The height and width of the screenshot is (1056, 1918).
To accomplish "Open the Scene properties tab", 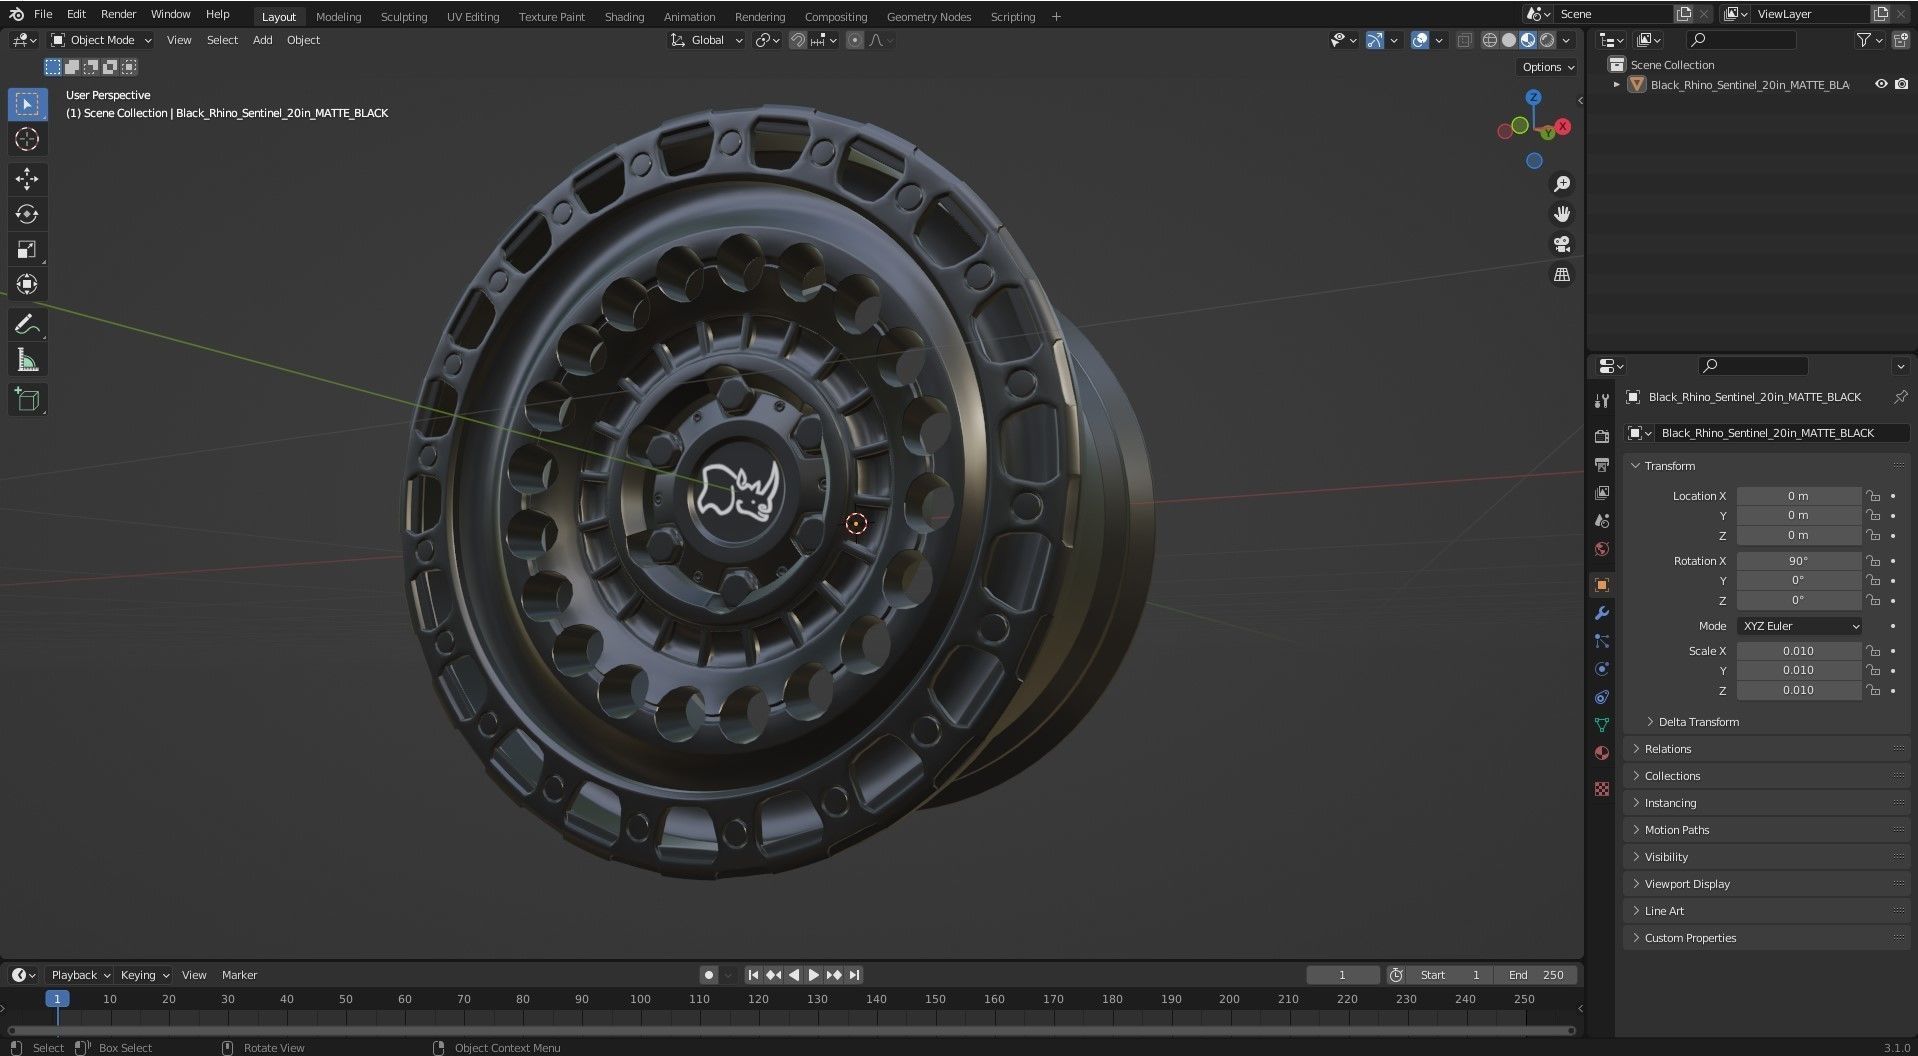I will [x=1602, y=521].
